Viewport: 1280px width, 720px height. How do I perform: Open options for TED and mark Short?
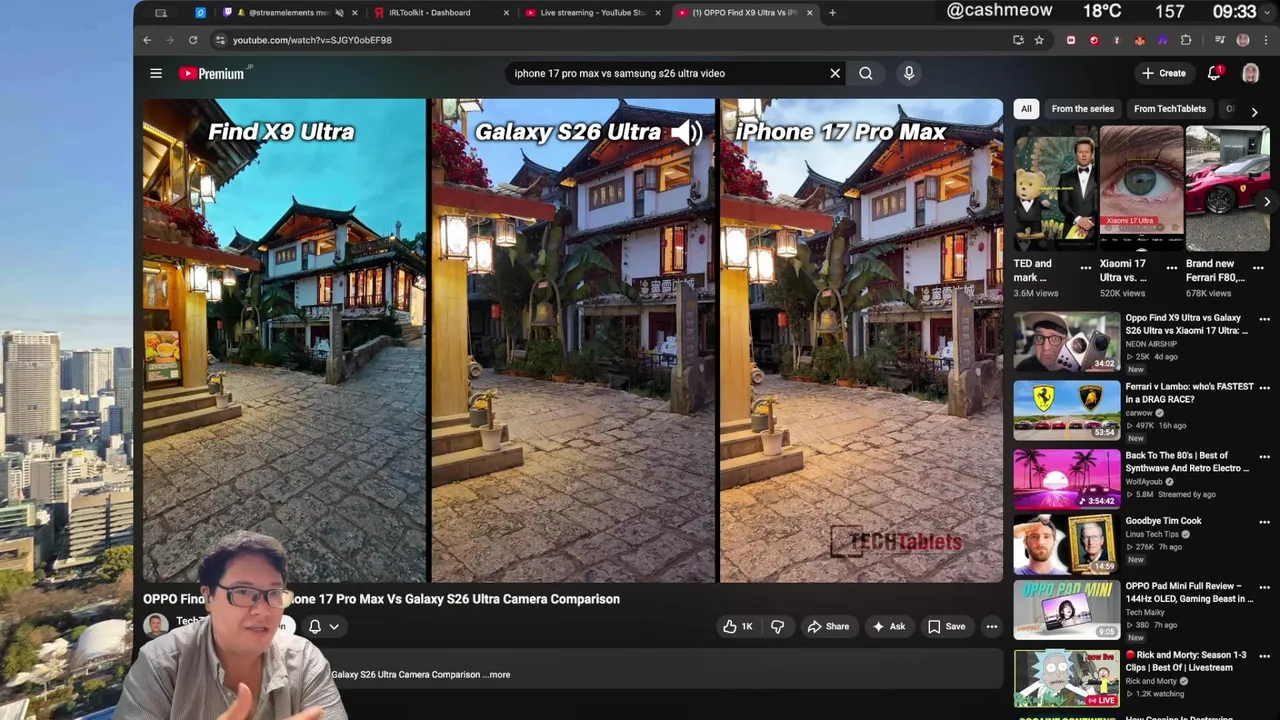click(1085, 267)
